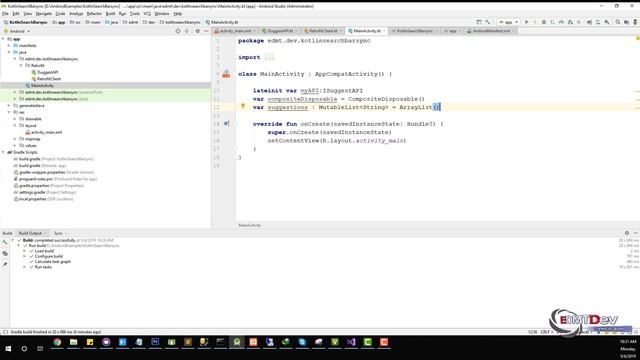Select the Sync tab in Build panel
Image resolution: width=640 pixels, height=360 pixels.
[58, 233]
